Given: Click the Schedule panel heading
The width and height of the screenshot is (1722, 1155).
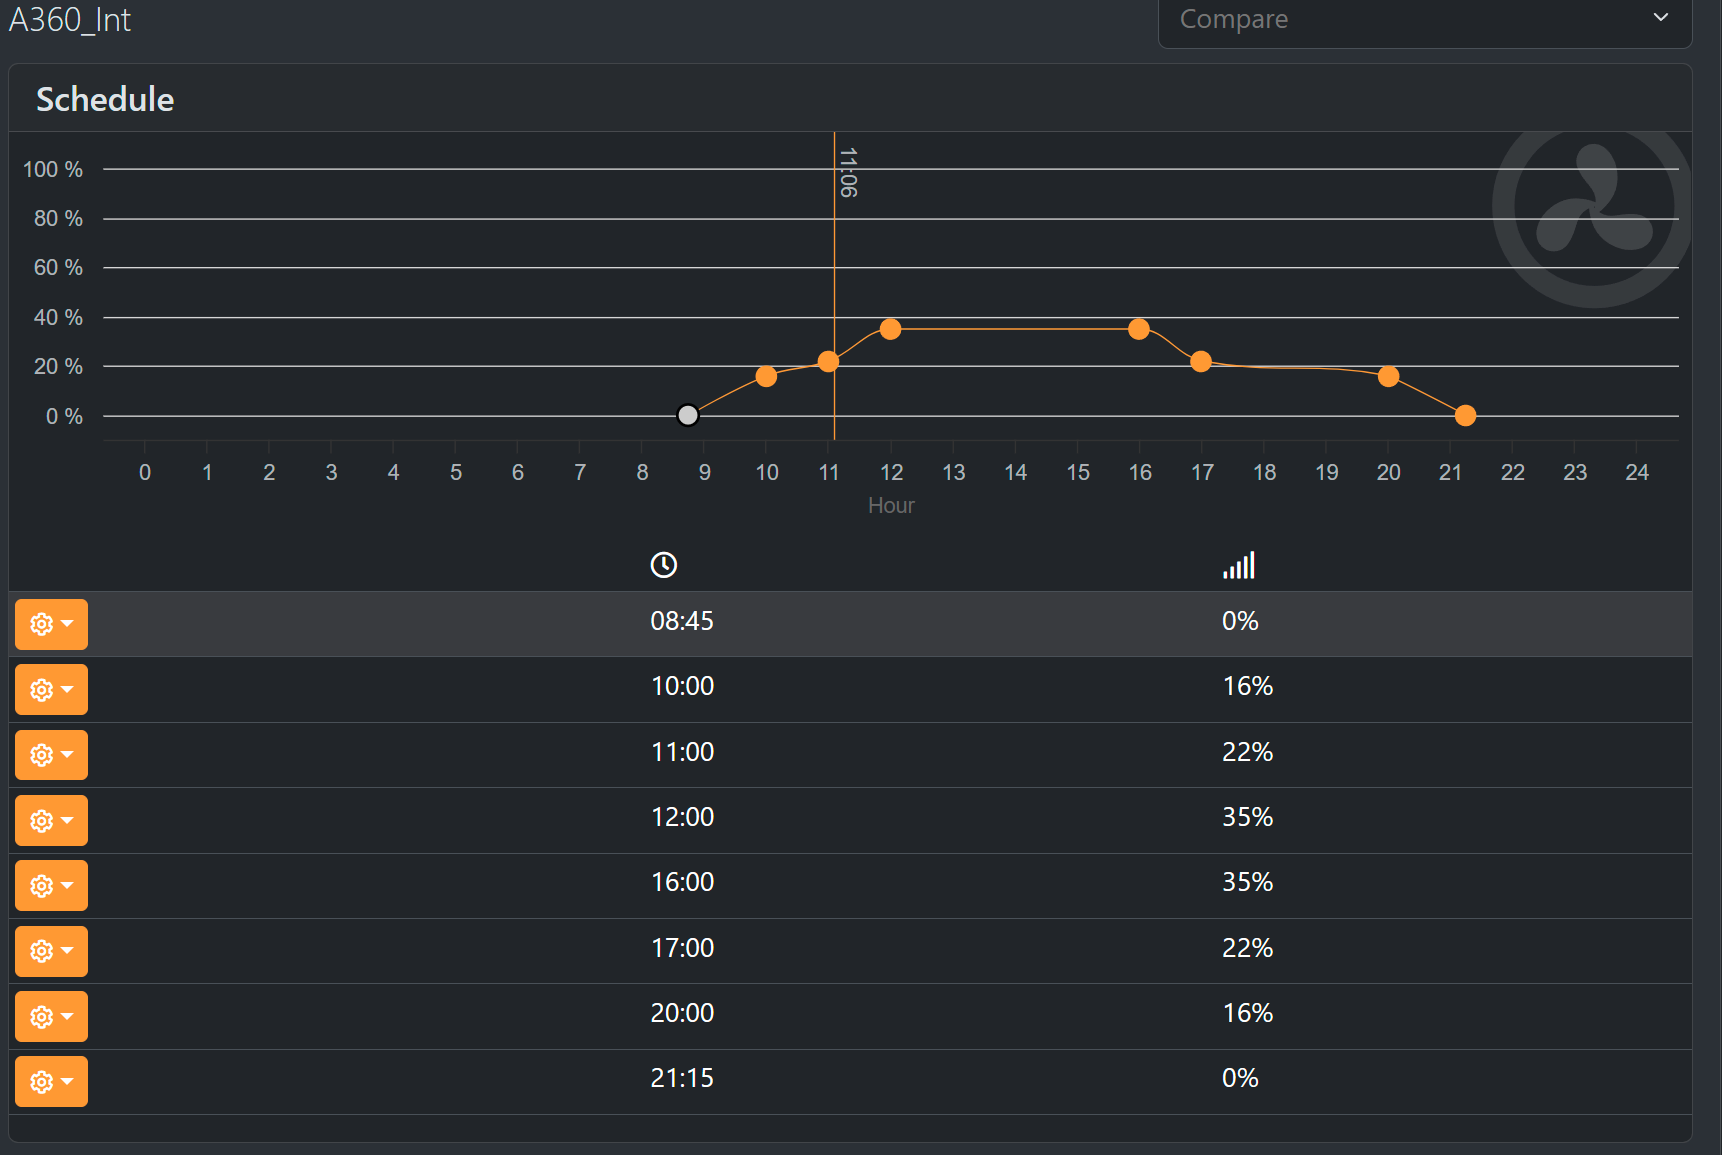Looking at the screenshot, I should point(105,99).
